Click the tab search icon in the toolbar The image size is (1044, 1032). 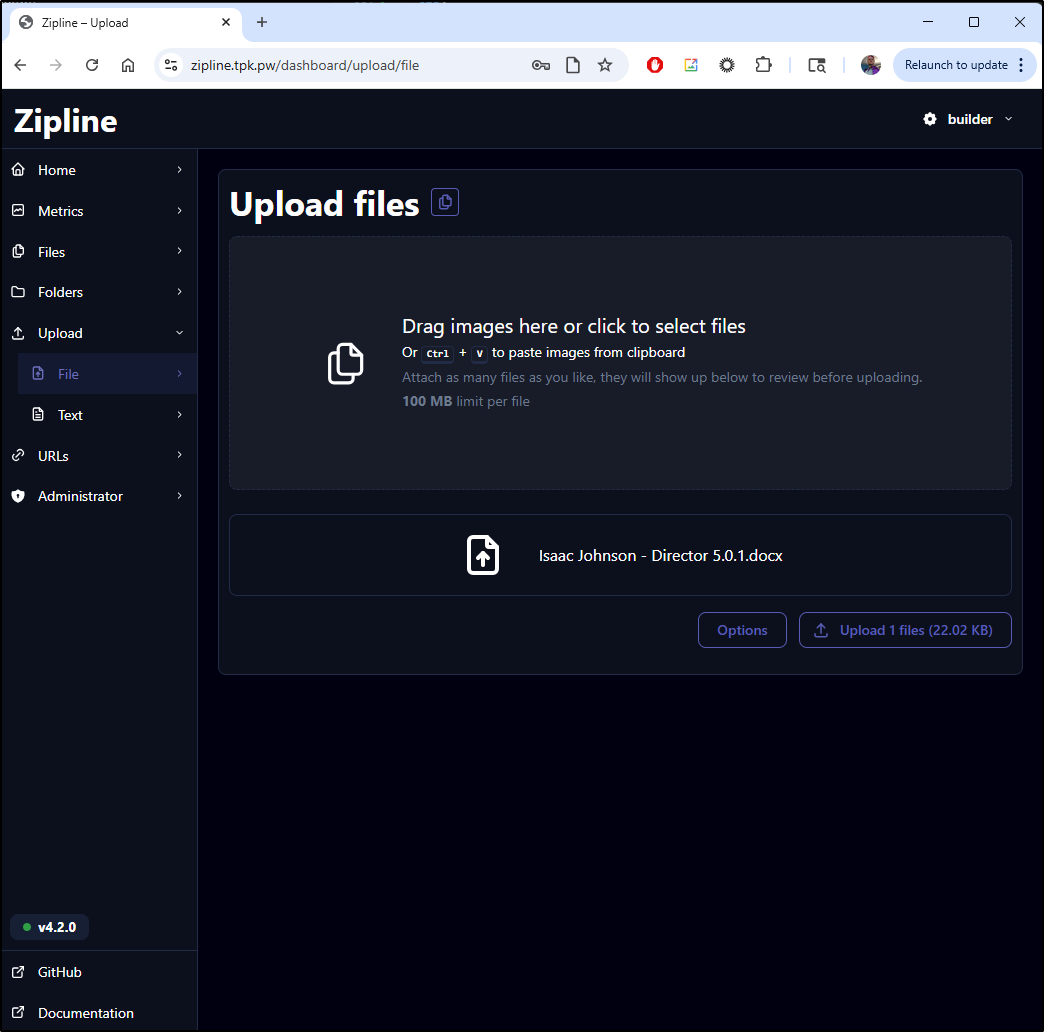pyautogui.click(x=817, y=65)
